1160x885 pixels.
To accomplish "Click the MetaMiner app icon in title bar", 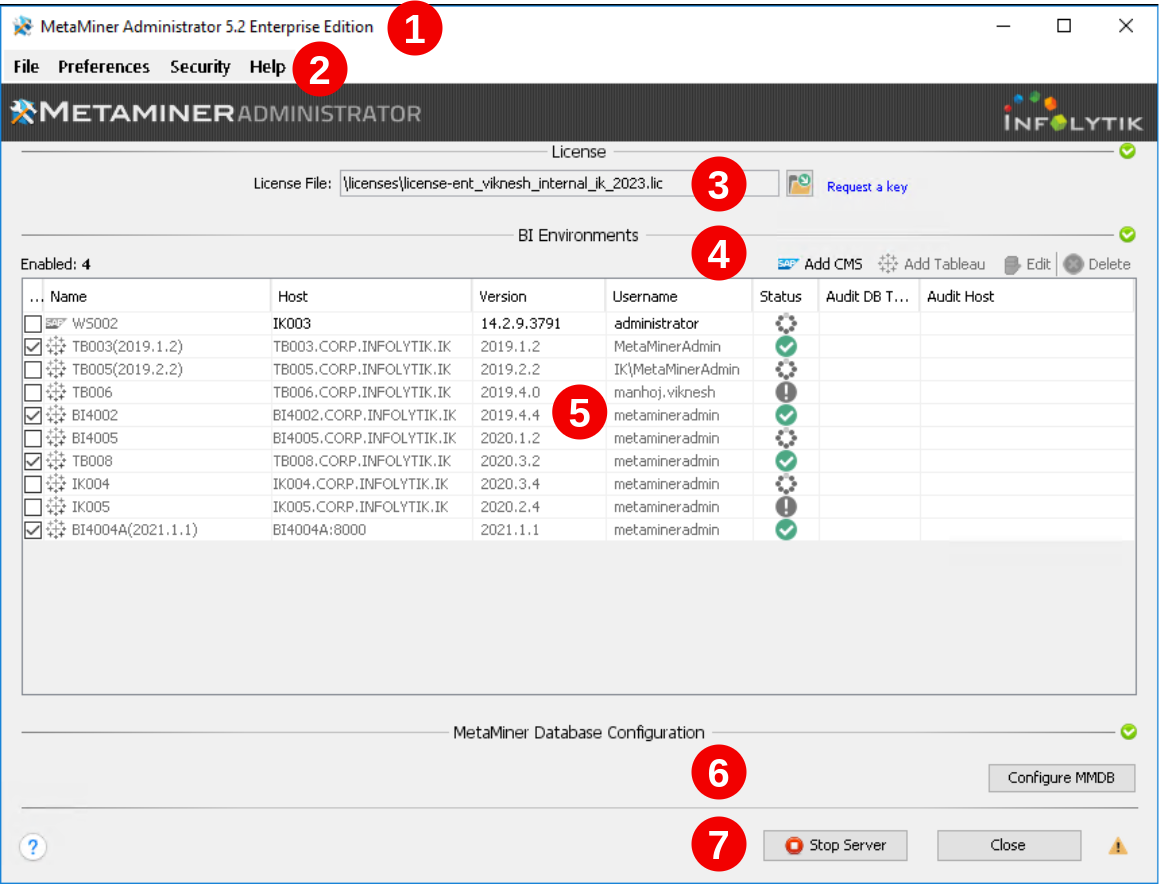I will coord(23,27).
